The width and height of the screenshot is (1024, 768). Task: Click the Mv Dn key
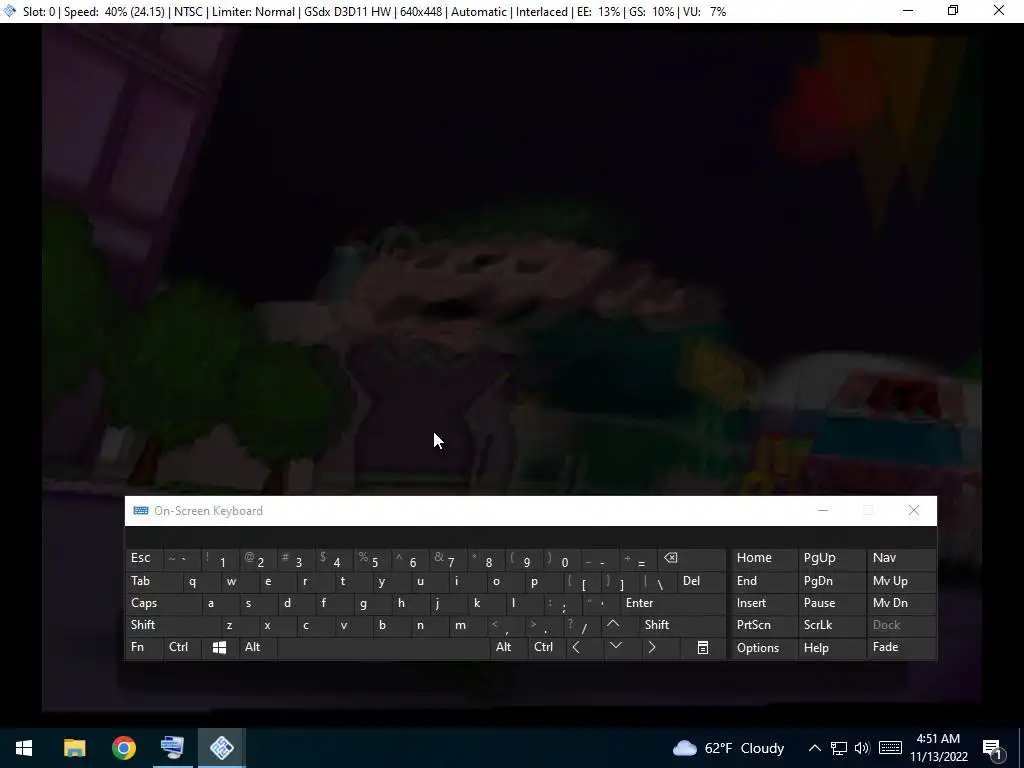pyautogui.click(x=901, y=603)
